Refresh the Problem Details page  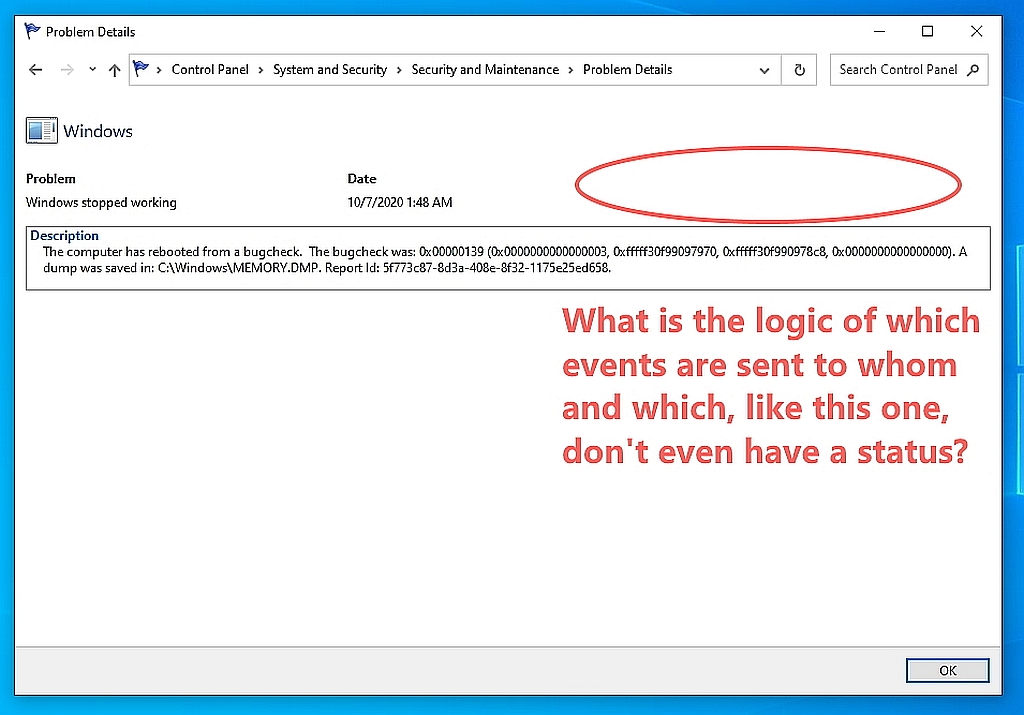tap(799, 70)
